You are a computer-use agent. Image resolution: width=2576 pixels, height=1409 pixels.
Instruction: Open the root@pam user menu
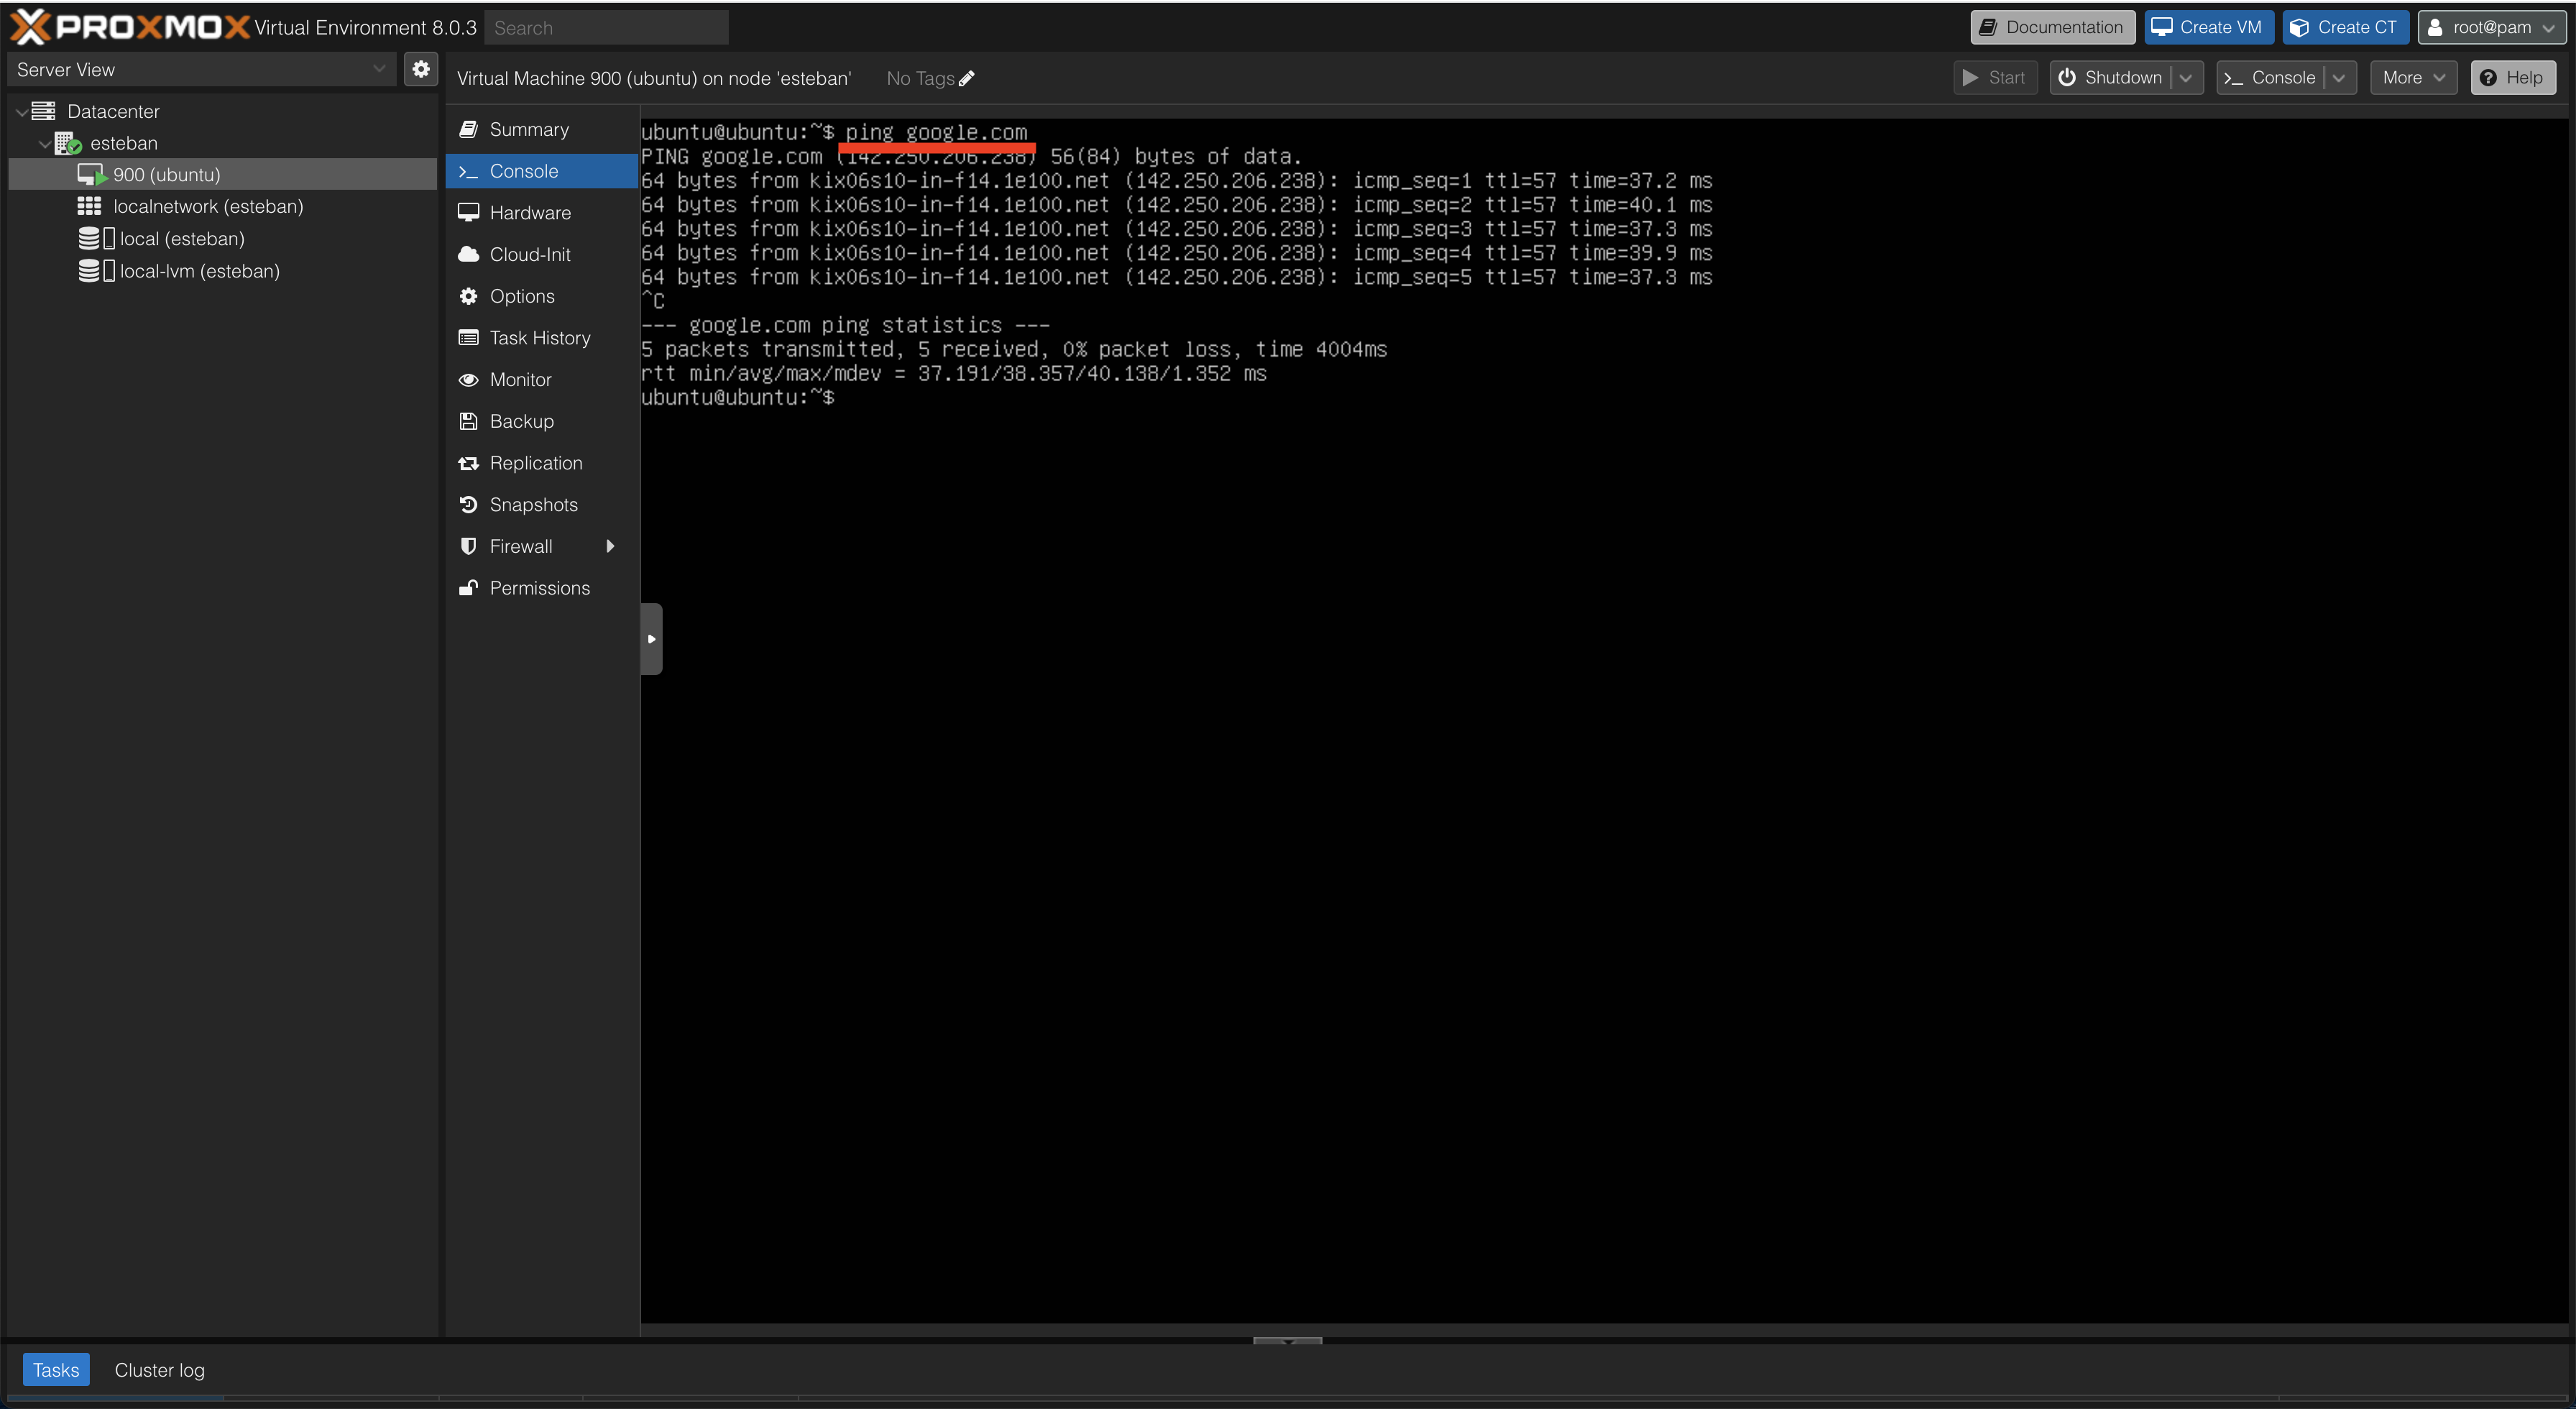[2491, 28]
